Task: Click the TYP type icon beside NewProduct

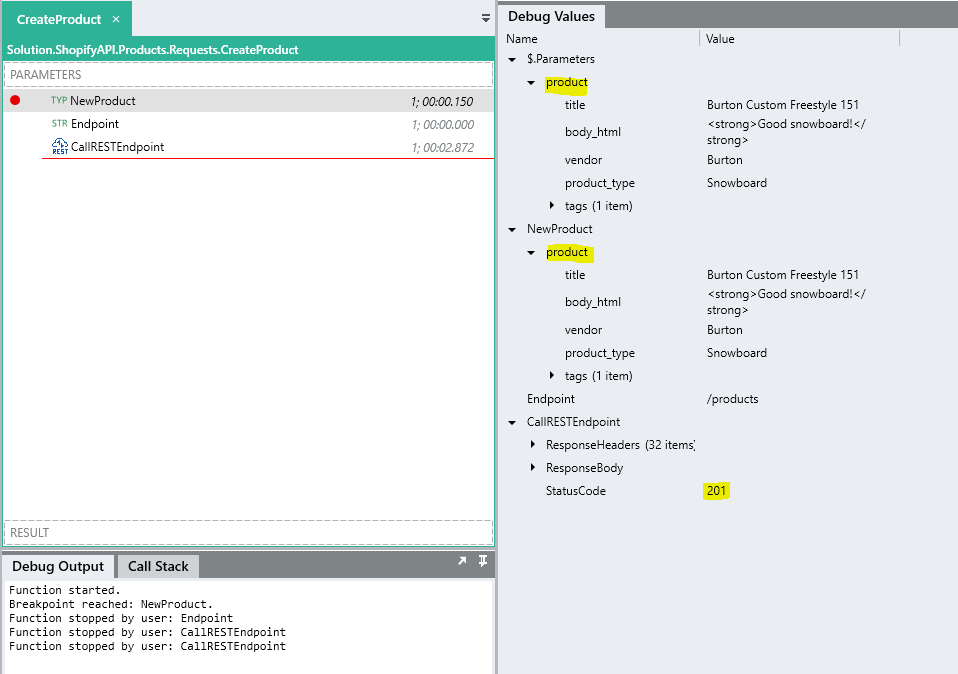Action: pyautogui.click(x=59, y=100)
